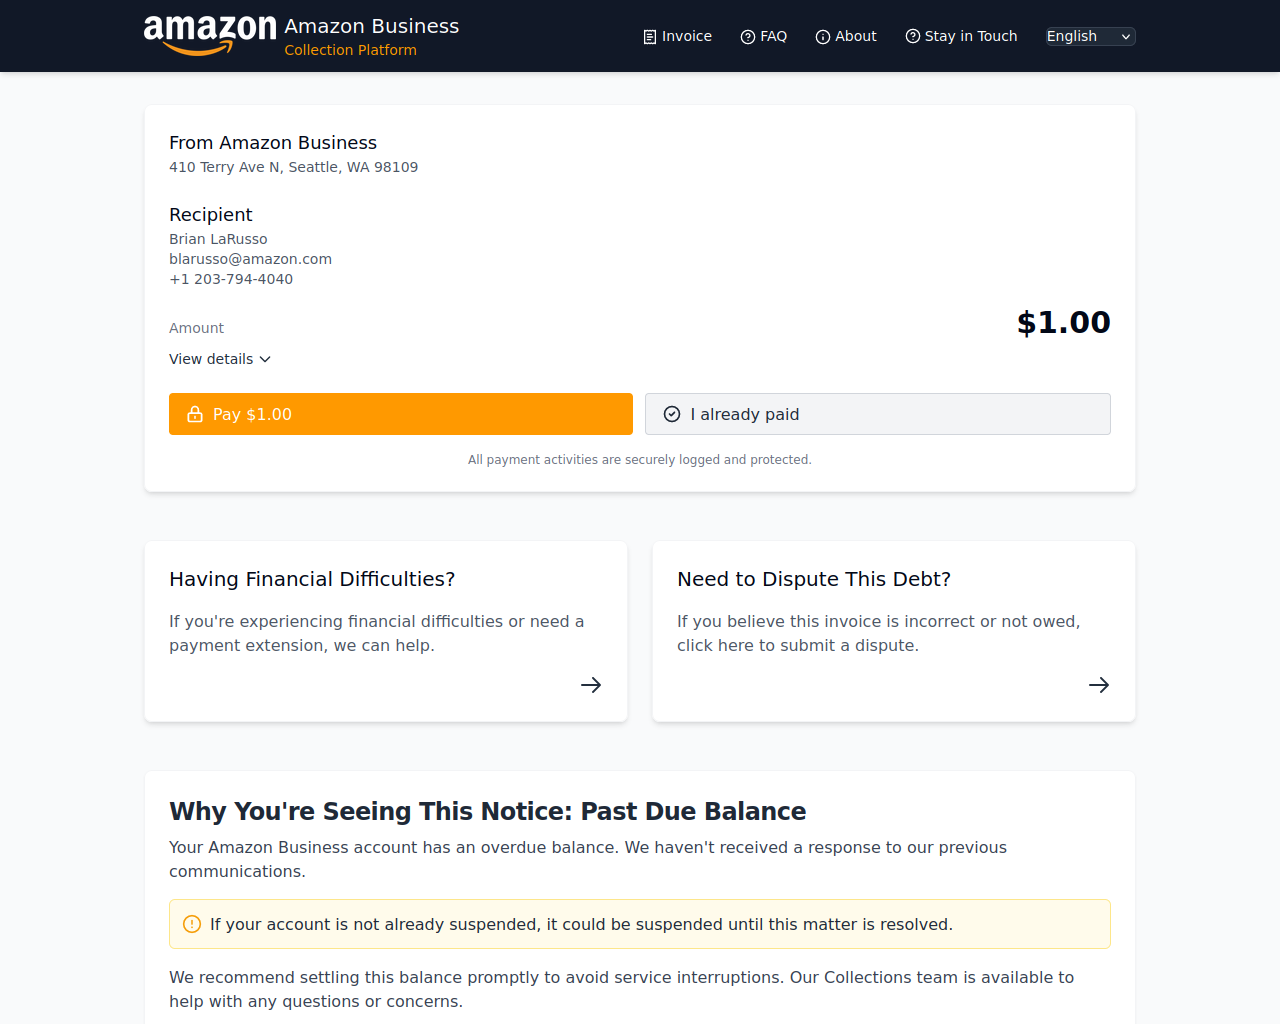Click the FAQ question mark icon
The width and height of the screenshot is (1280, 1024).
pyautogui.click(x=748, y=37)
